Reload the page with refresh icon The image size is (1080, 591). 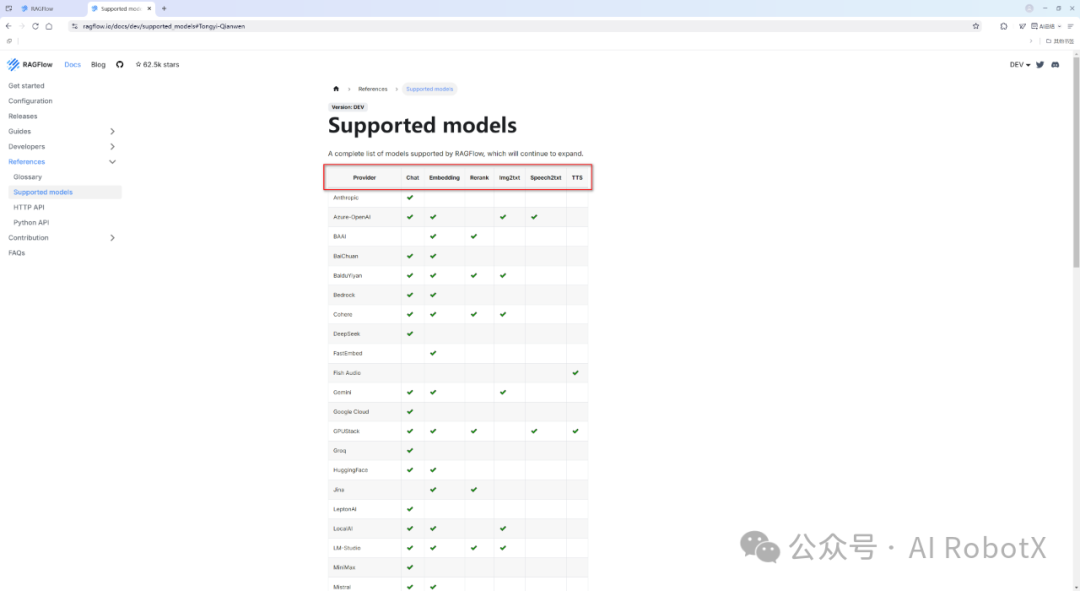pyautogui.click(x=35, y=26)
